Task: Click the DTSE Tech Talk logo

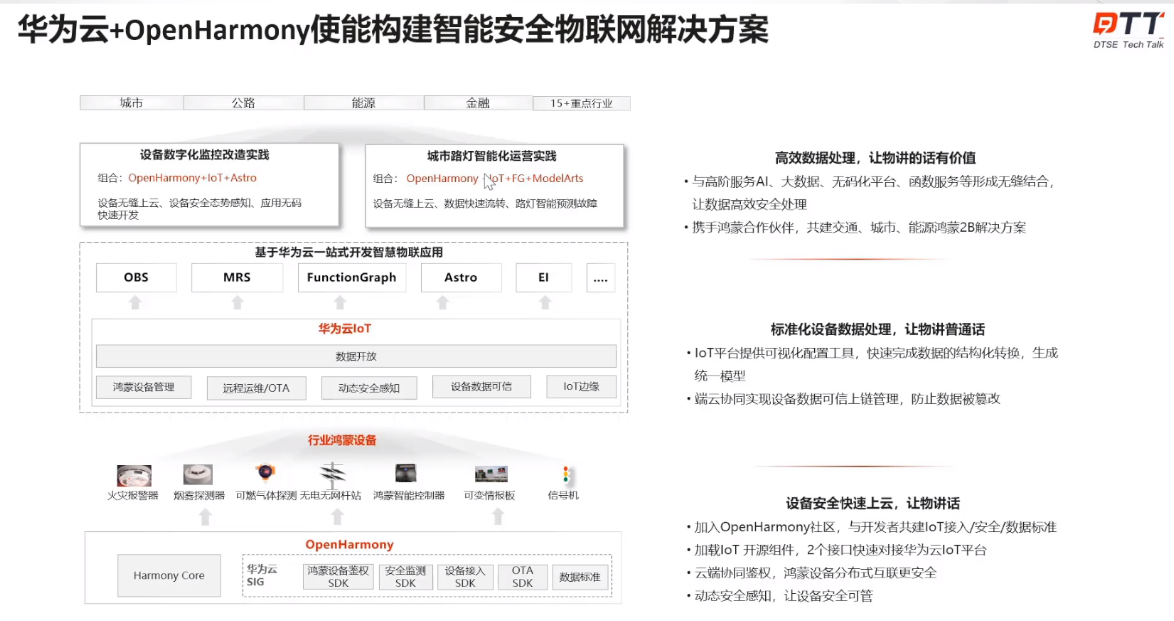Action: coord(1128,30)
